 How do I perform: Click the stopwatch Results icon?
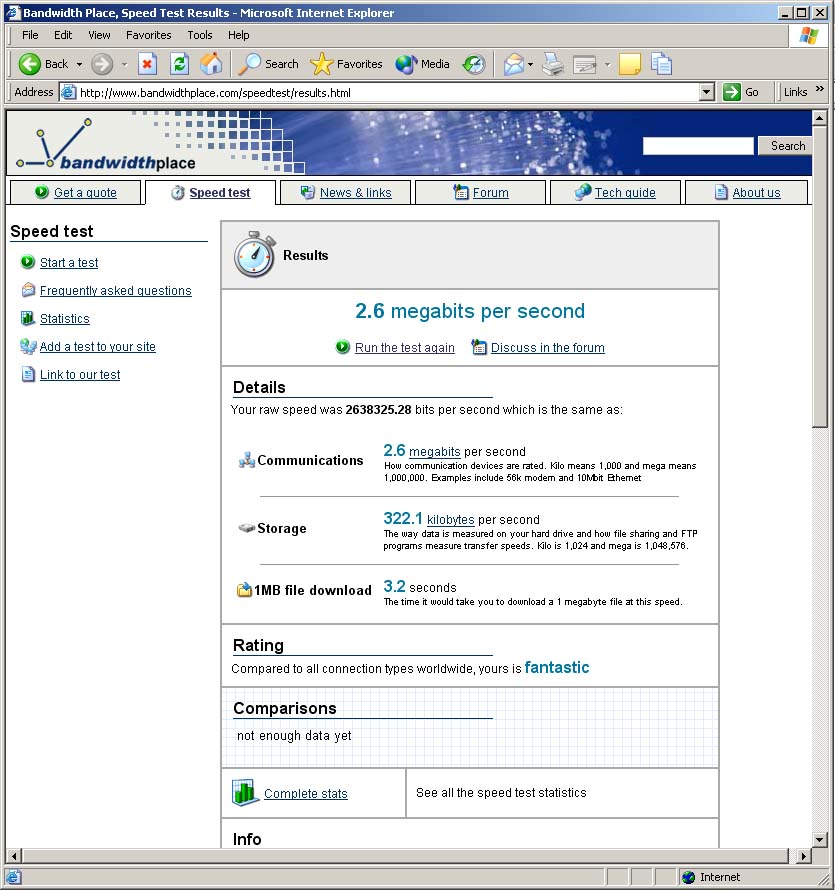[254, 255]
